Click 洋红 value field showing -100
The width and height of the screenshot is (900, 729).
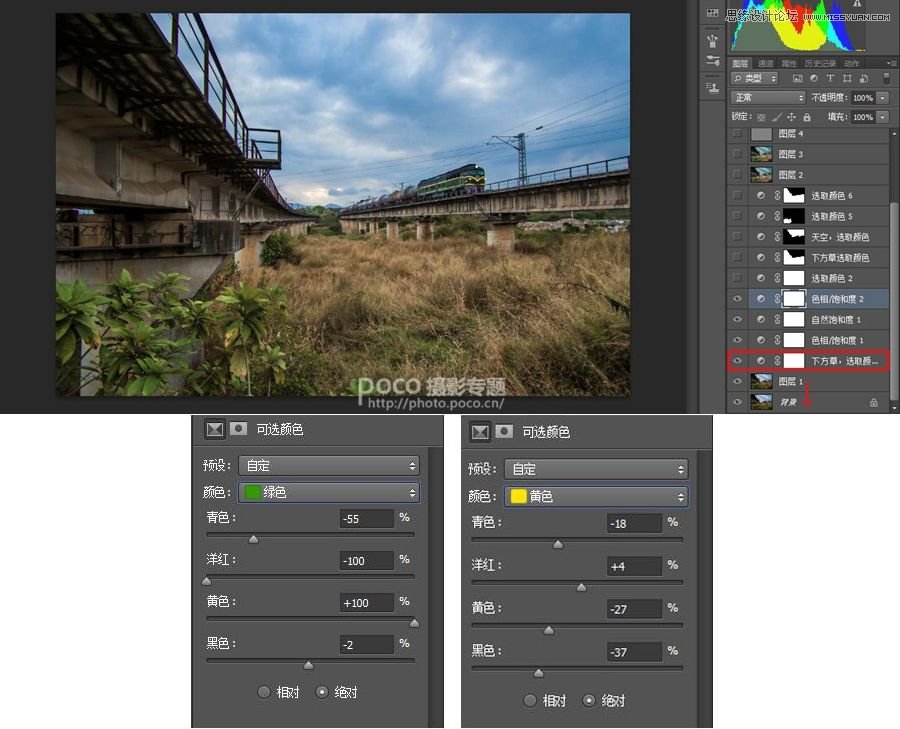[x=367, y=561]
